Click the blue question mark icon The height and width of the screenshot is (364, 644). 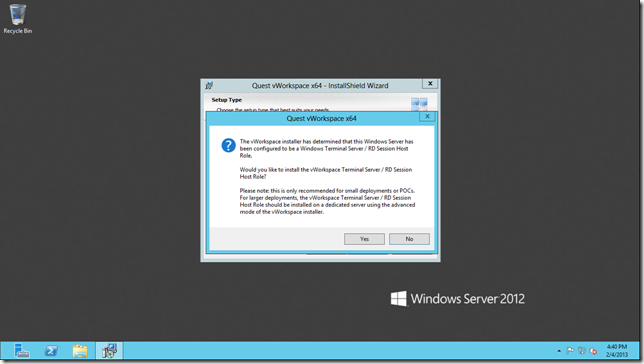[x=228, y=145]
